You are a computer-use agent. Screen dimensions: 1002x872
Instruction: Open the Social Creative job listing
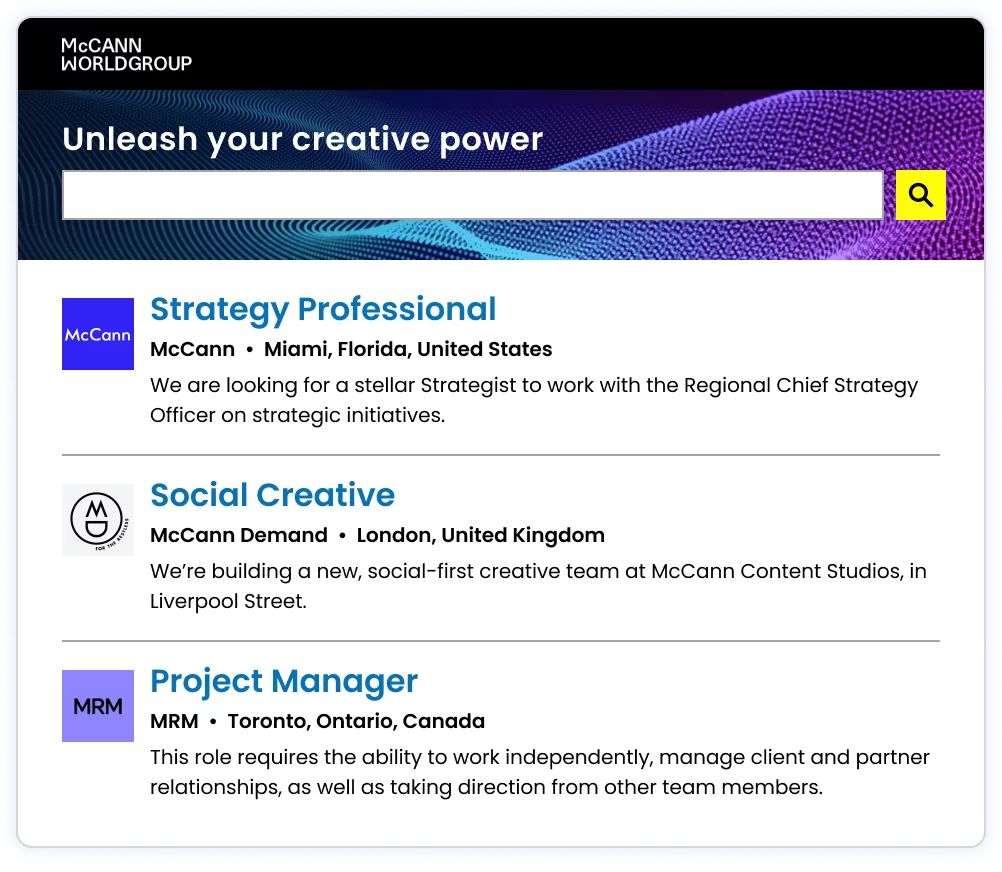pos(272,496)
